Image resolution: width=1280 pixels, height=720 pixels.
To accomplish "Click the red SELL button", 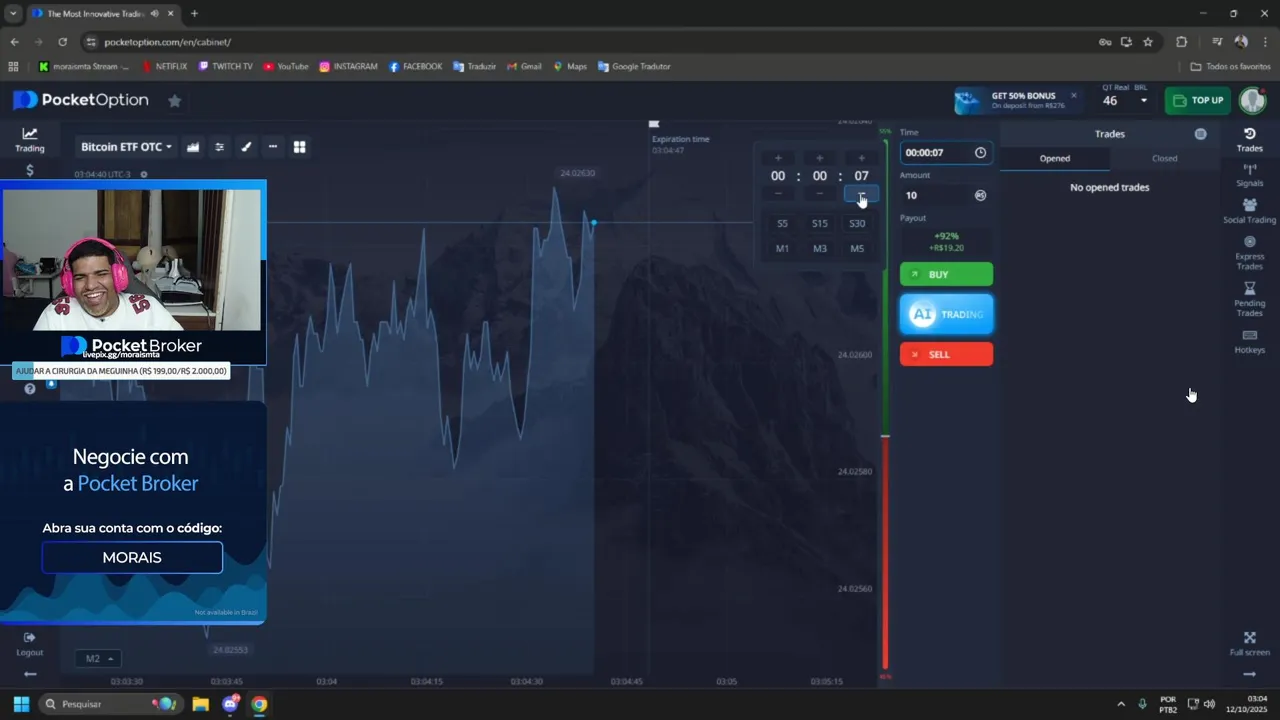I will click(x=946, y=354).
